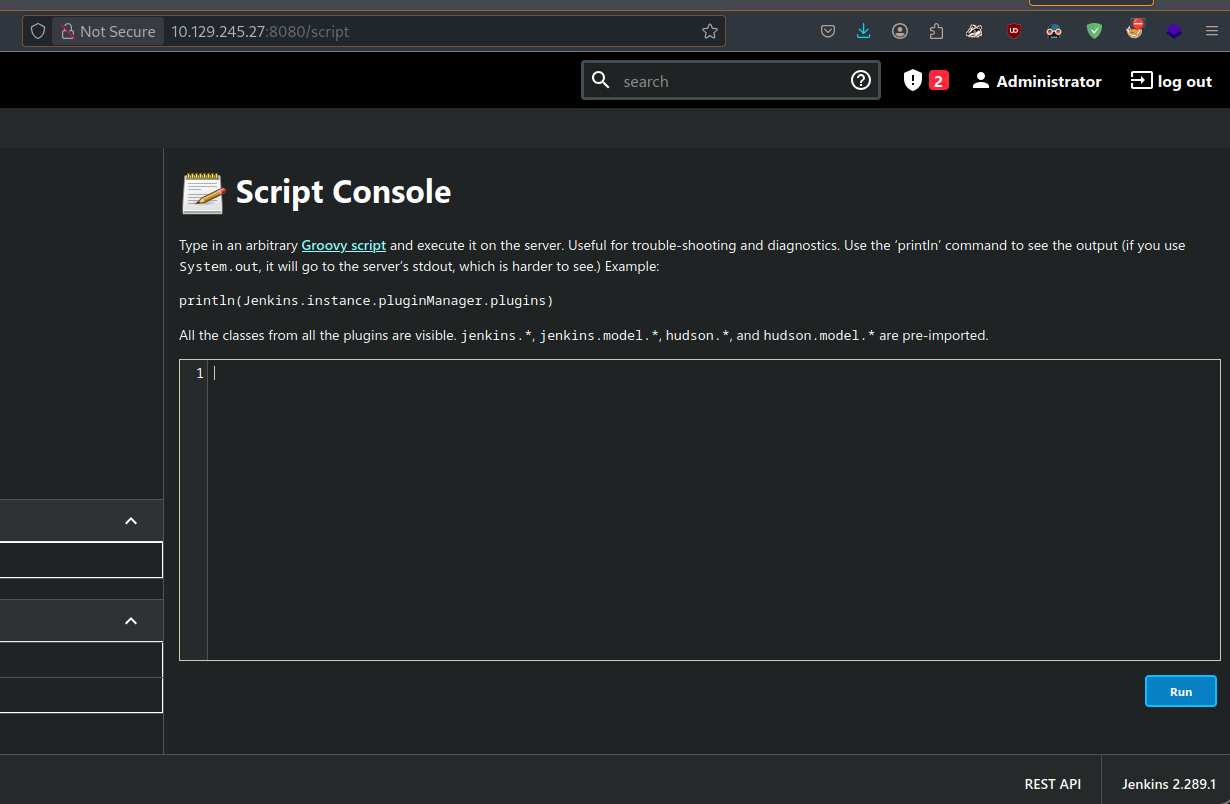Show site info via Not Secure padlock
Viewport: 1230px width, 804px height.
(106, 31)
